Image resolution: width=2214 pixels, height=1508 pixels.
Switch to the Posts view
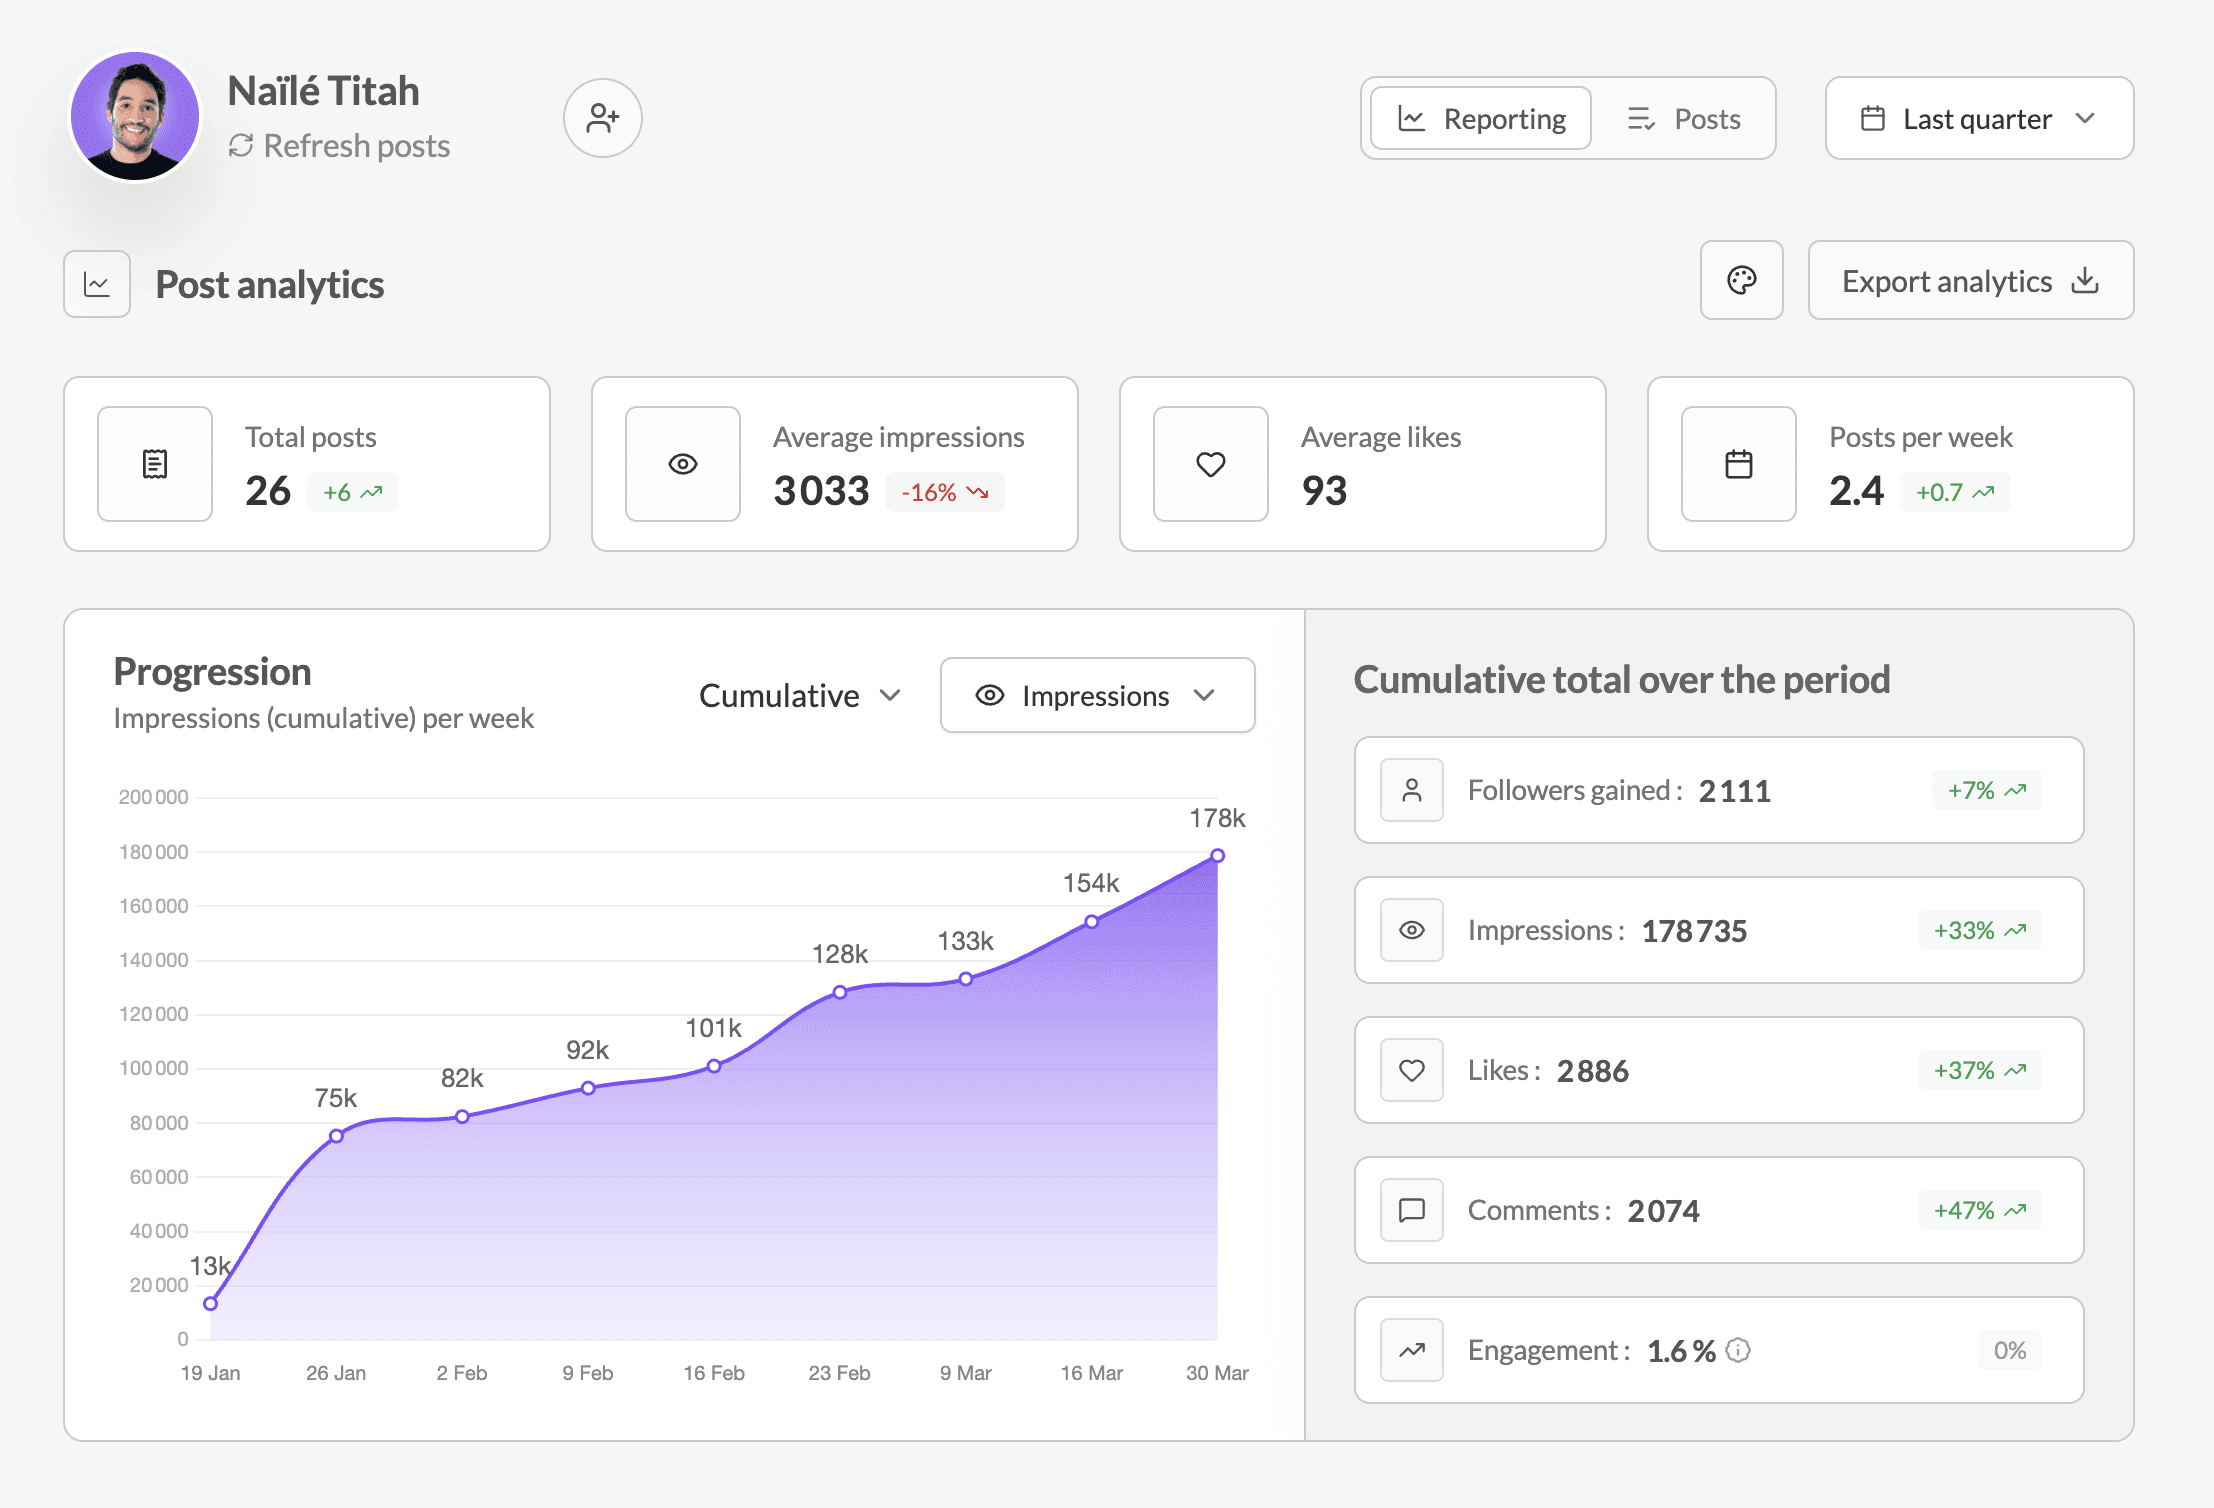[x=1684, y=119]
